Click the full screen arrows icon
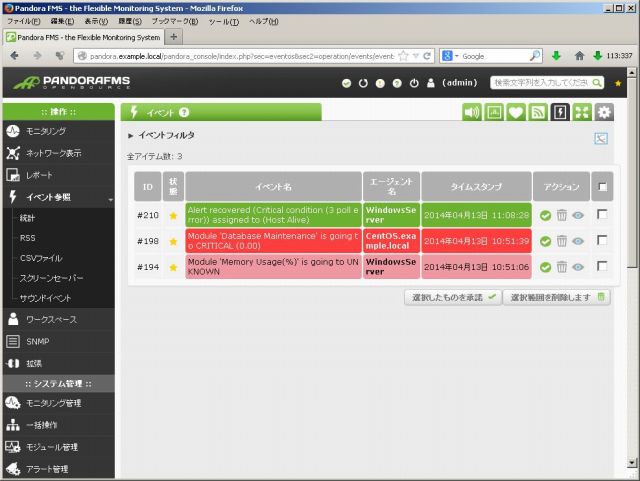Screen dimensions: 640x481 coord(582,112)
